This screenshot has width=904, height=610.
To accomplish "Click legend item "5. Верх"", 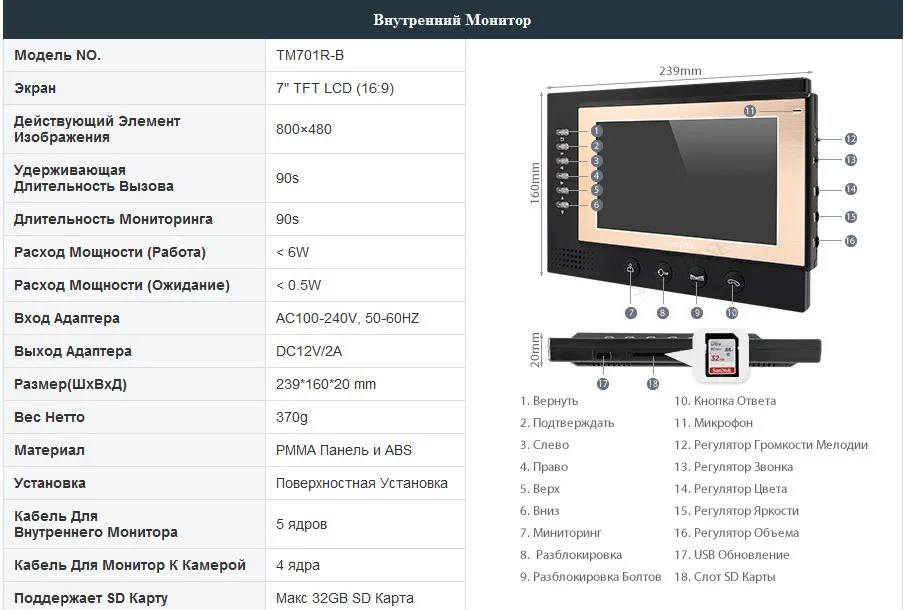I will pos(540,488).
